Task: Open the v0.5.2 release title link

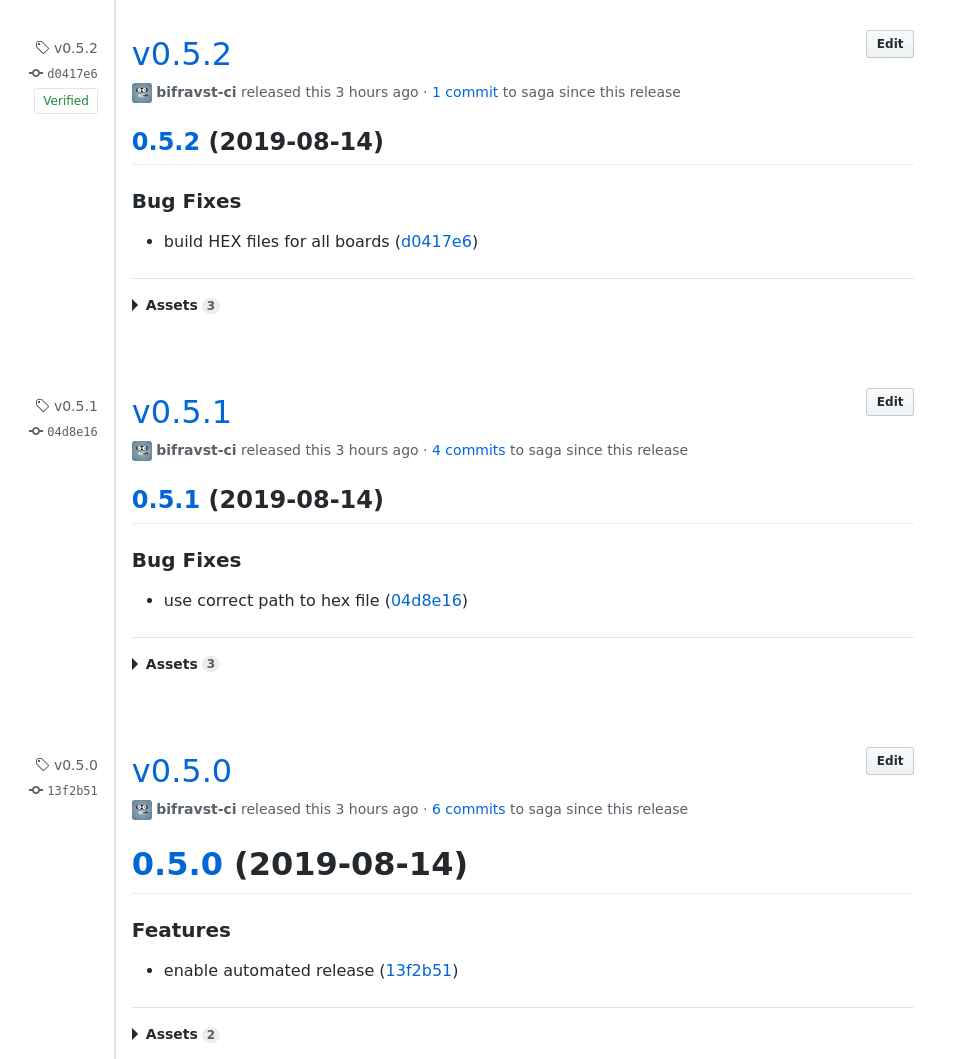Action: 182,54
